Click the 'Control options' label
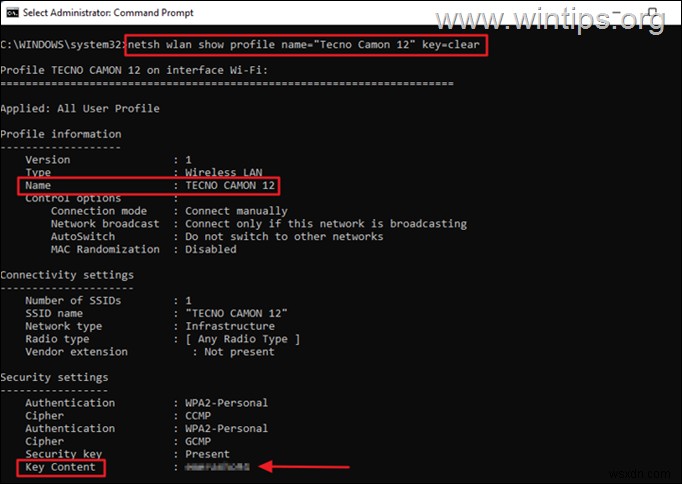The image size is (682, 484). [x=73, y=198]
